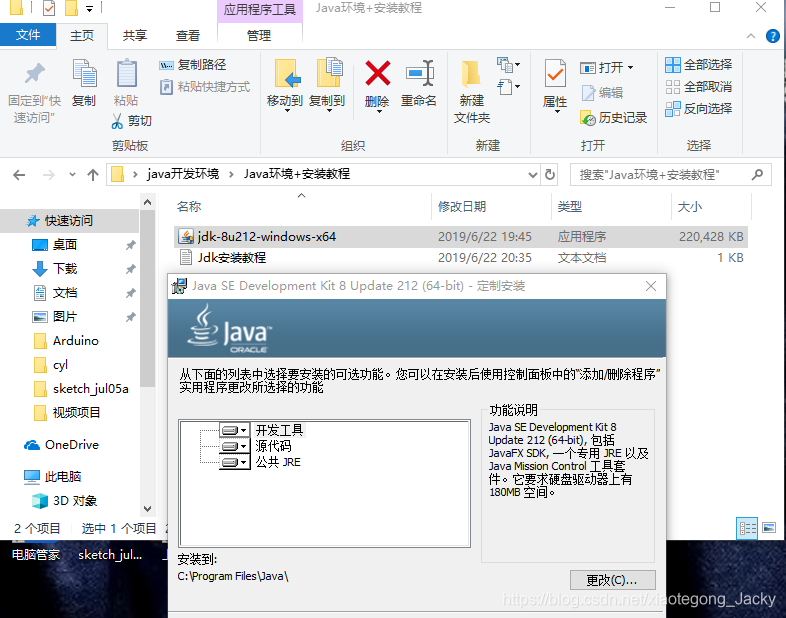Switch to the View (查看) tab
The height and width of the screenshot is (618, 786).
(x=188, y=36)
